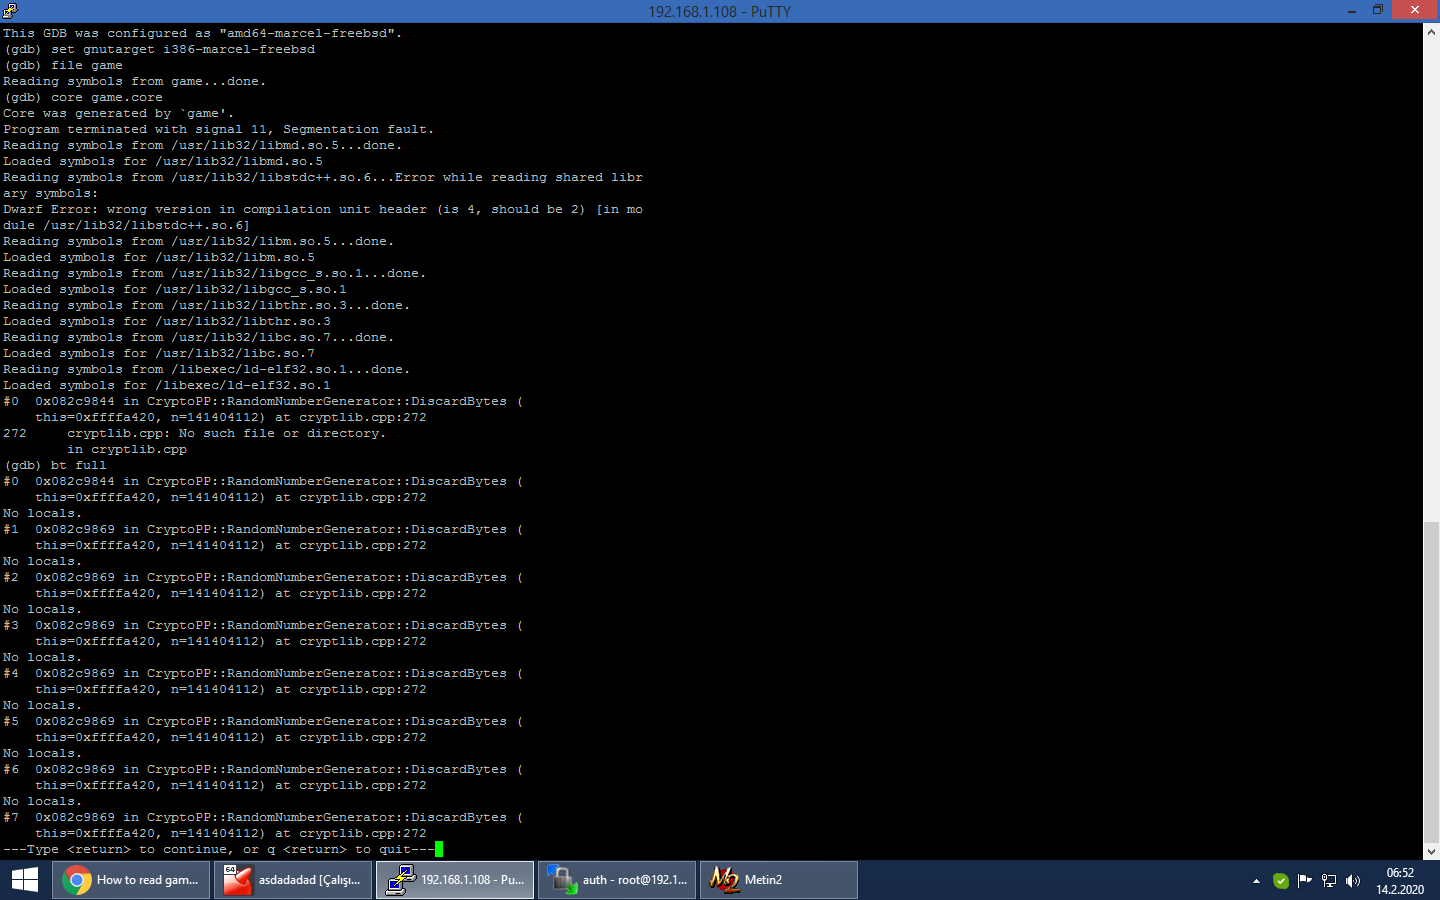1440x900 pixels.
Task: Restore down the PuTTY window
Action: 1378,10
